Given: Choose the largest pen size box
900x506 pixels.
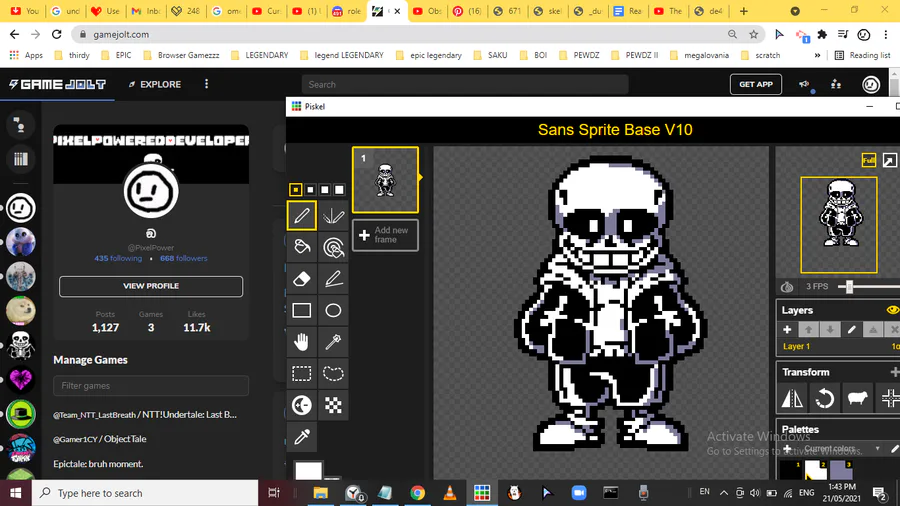Looking at the screenshot, I should pyautogui.click(x=339, y=189).
